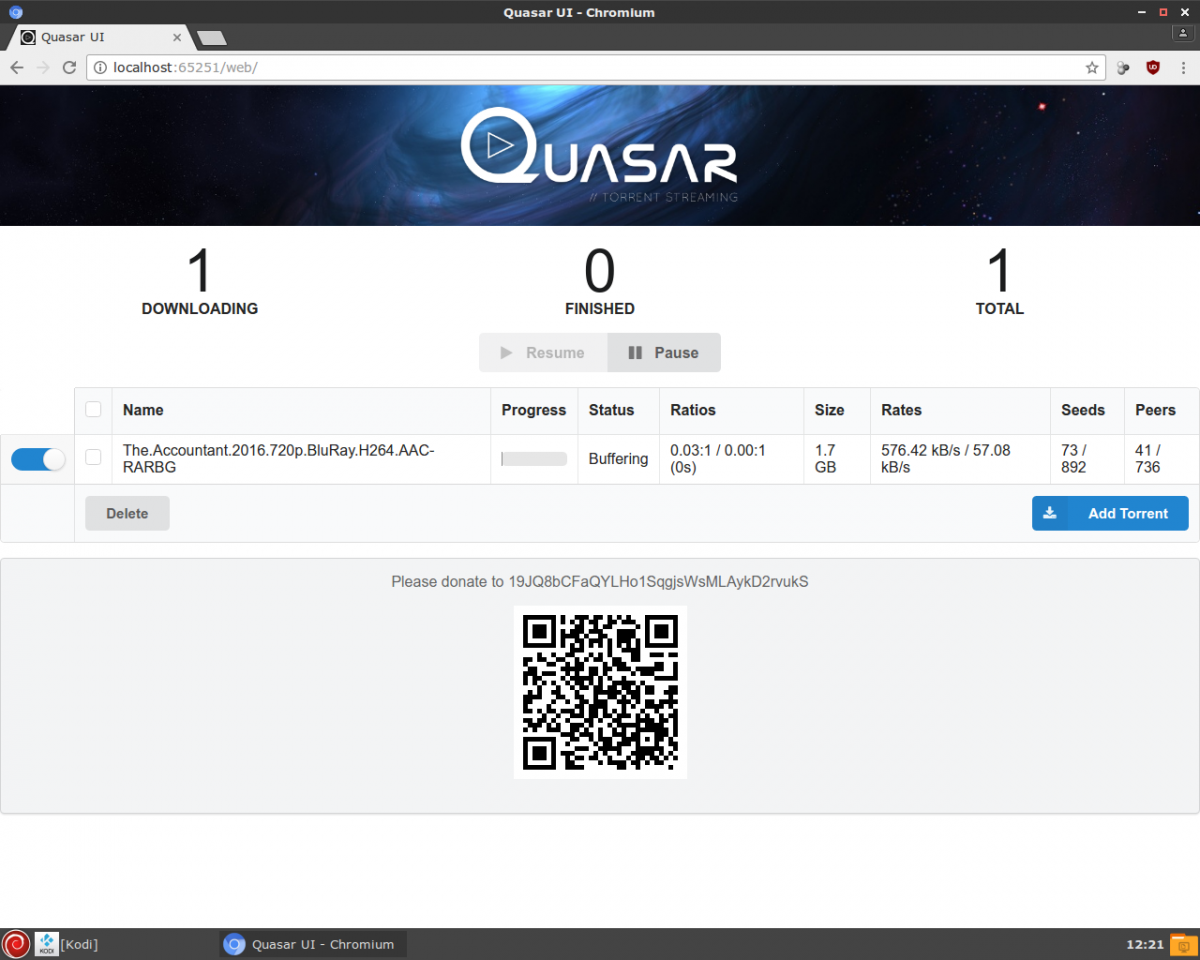This screenshot has height=960, width=1200.
Task: Click the TOTAL counter label
Action: coord(1000,309)
